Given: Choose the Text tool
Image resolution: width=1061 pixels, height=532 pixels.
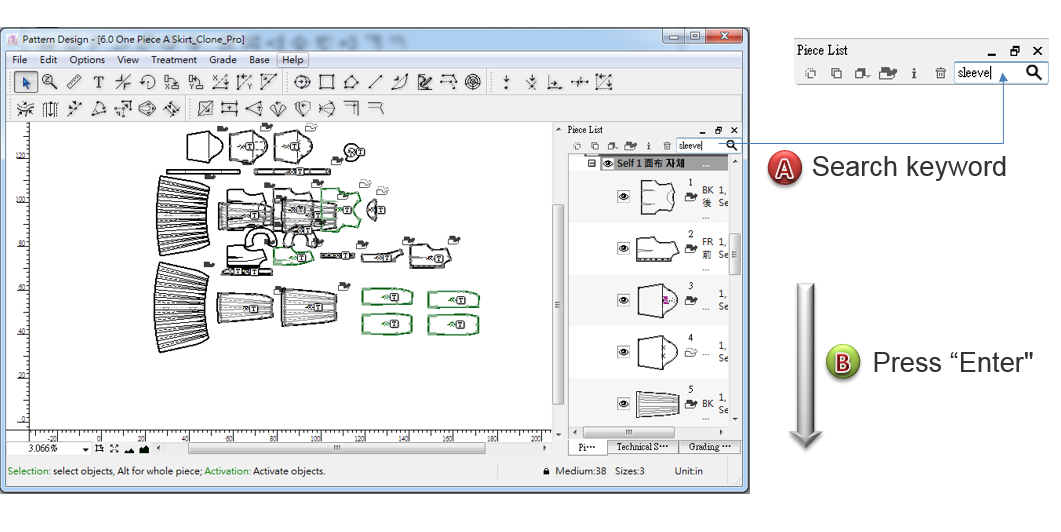Looking at the screenshot, I should pyautogui.click(x=99, y=82).
